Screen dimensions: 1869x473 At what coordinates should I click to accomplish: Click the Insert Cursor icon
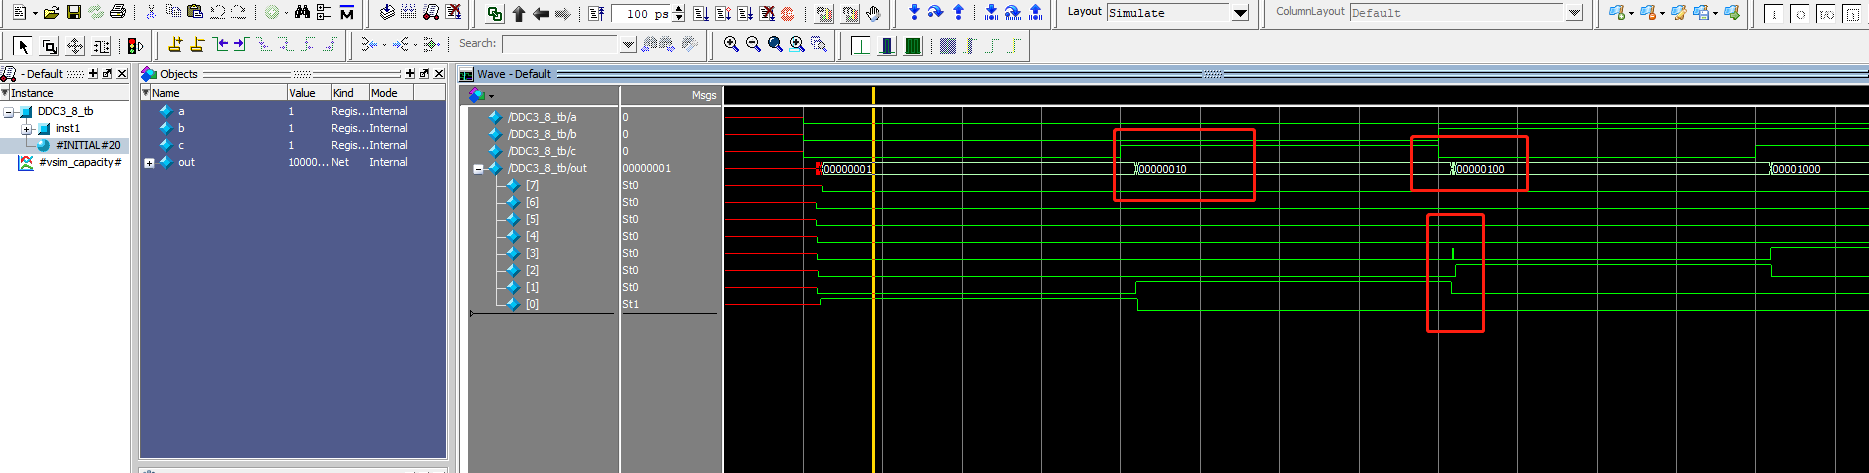click(x=175, y=45)
